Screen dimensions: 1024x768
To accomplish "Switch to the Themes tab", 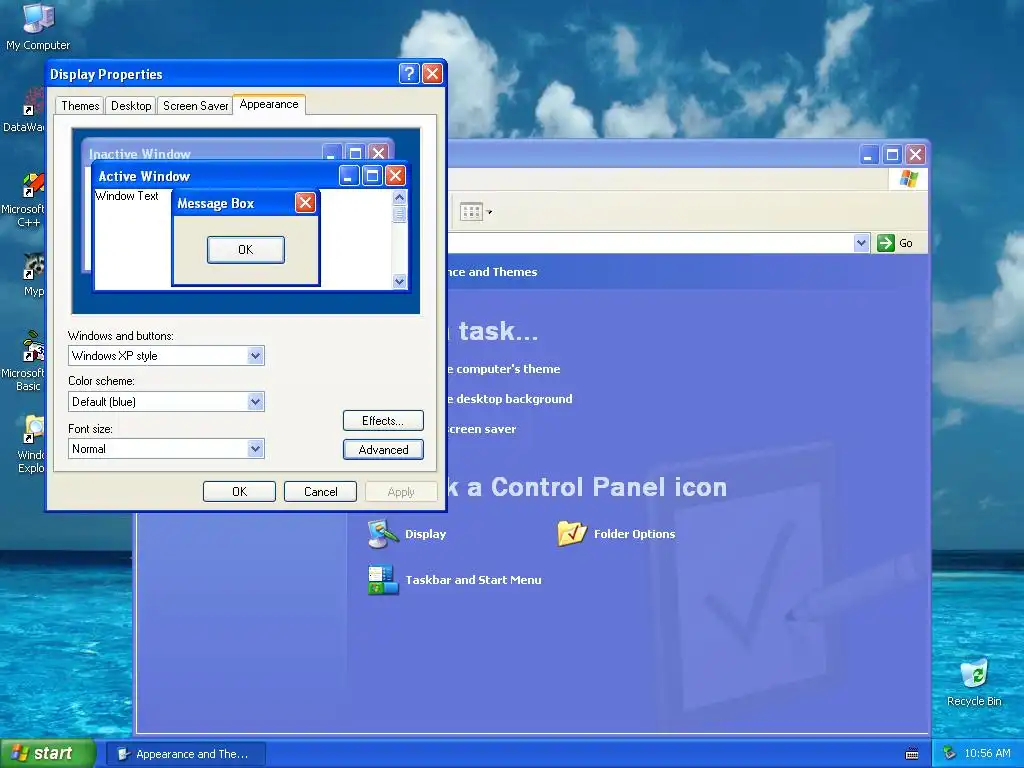I will click(x=80, y=106).
